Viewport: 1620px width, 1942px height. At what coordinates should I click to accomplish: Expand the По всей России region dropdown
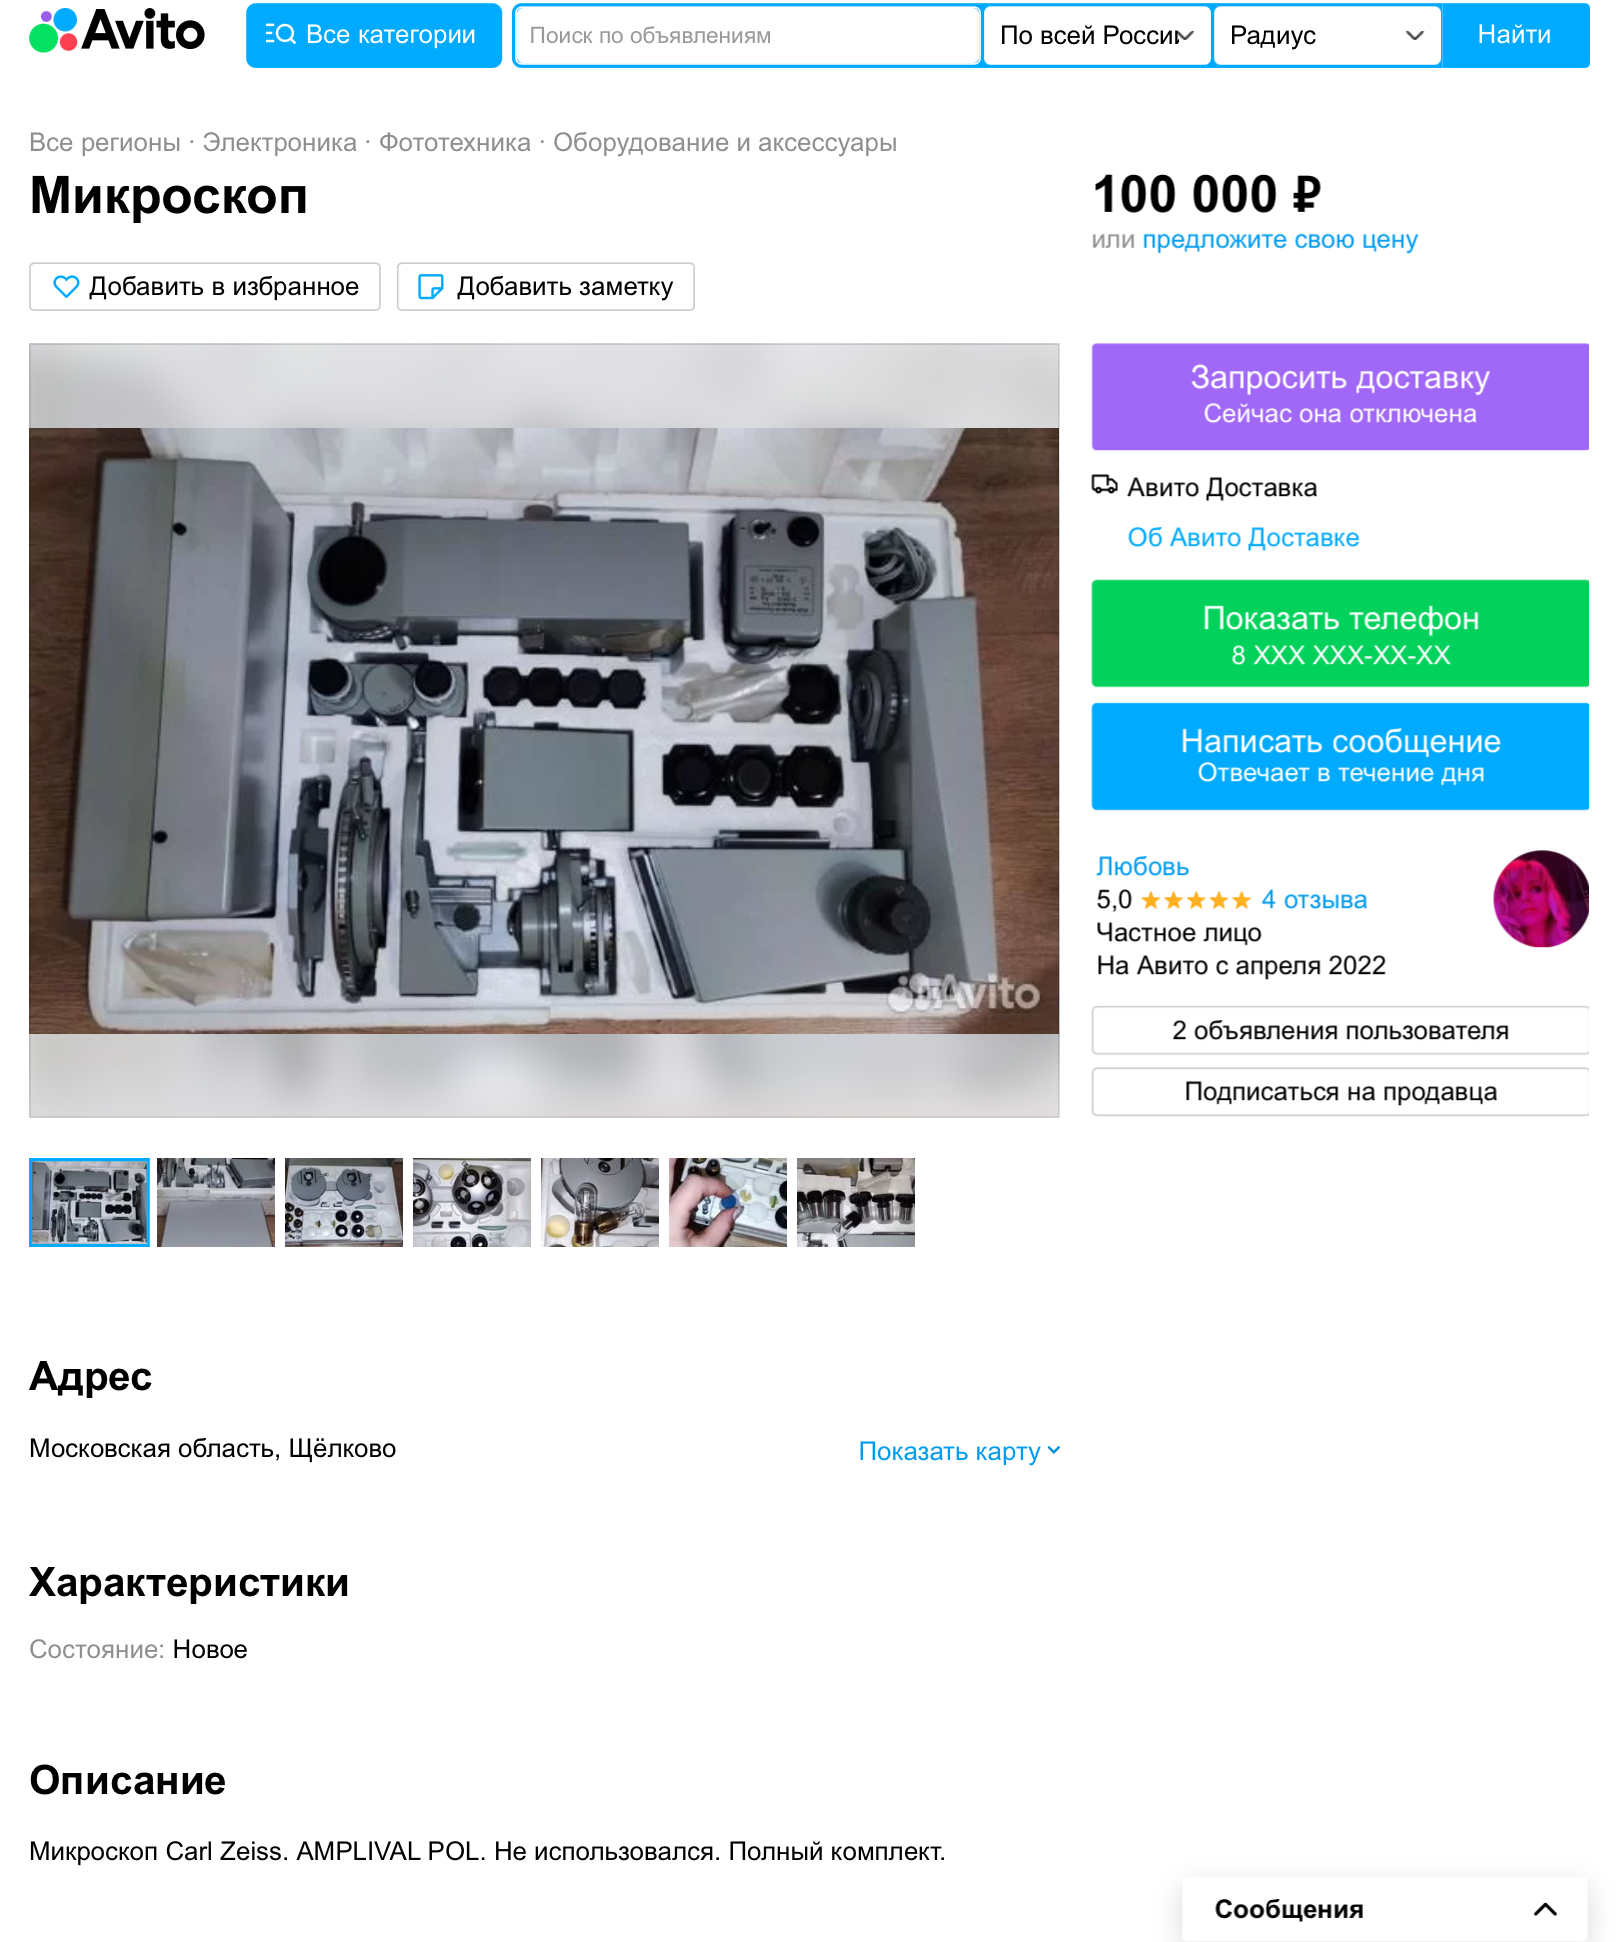pos(1097,35)
